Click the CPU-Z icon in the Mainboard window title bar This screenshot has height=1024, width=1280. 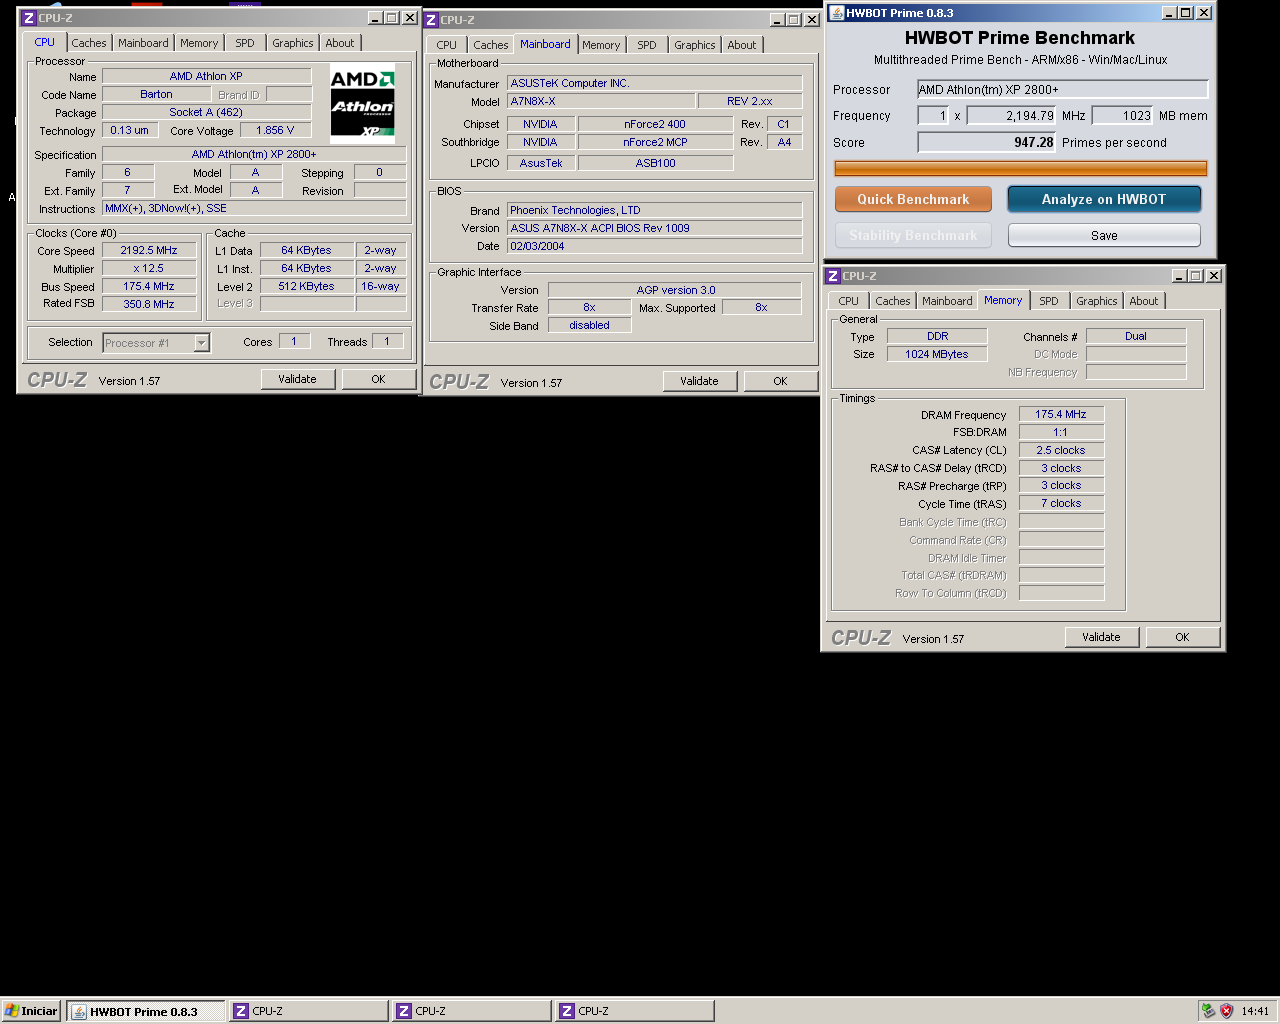pyautogui.click(x=431, y=20)
